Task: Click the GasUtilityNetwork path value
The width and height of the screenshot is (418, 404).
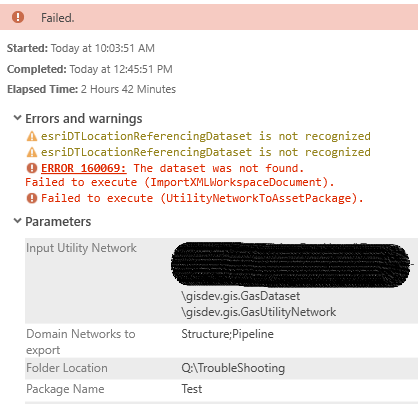Action: point(259,312)
